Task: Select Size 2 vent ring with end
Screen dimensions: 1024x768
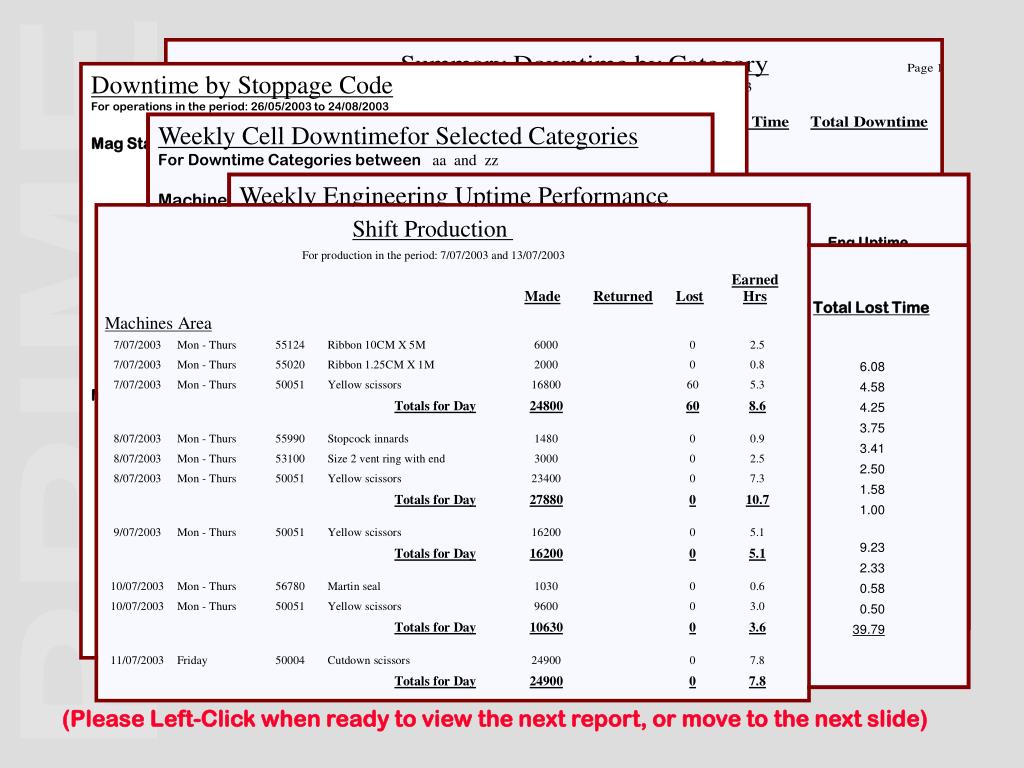Action: click(386, 458)
